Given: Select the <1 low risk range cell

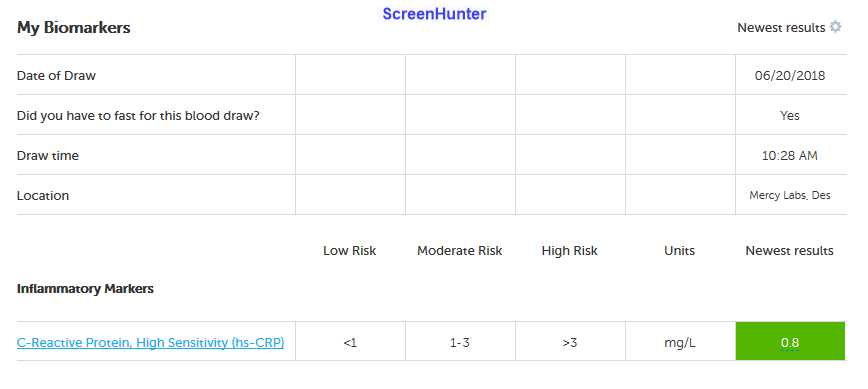Looking at the screenshot, I should pos(350,343).
